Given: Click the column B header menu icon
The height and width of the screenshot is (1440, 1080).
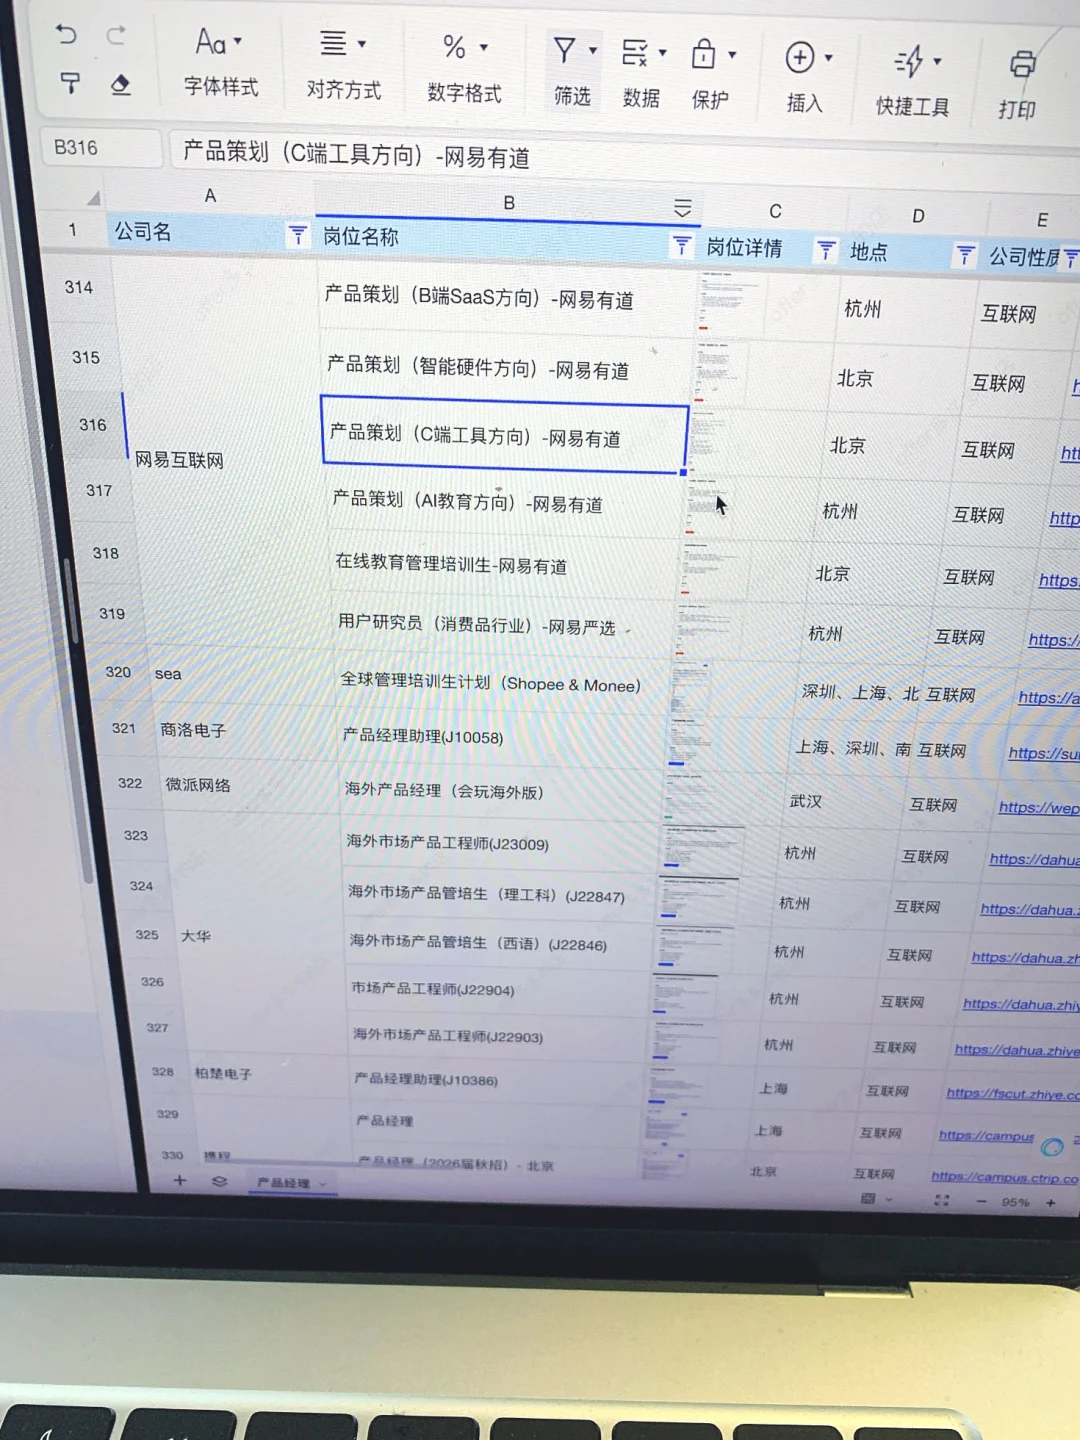Looking at the screenshot, I should click(682, 208).
